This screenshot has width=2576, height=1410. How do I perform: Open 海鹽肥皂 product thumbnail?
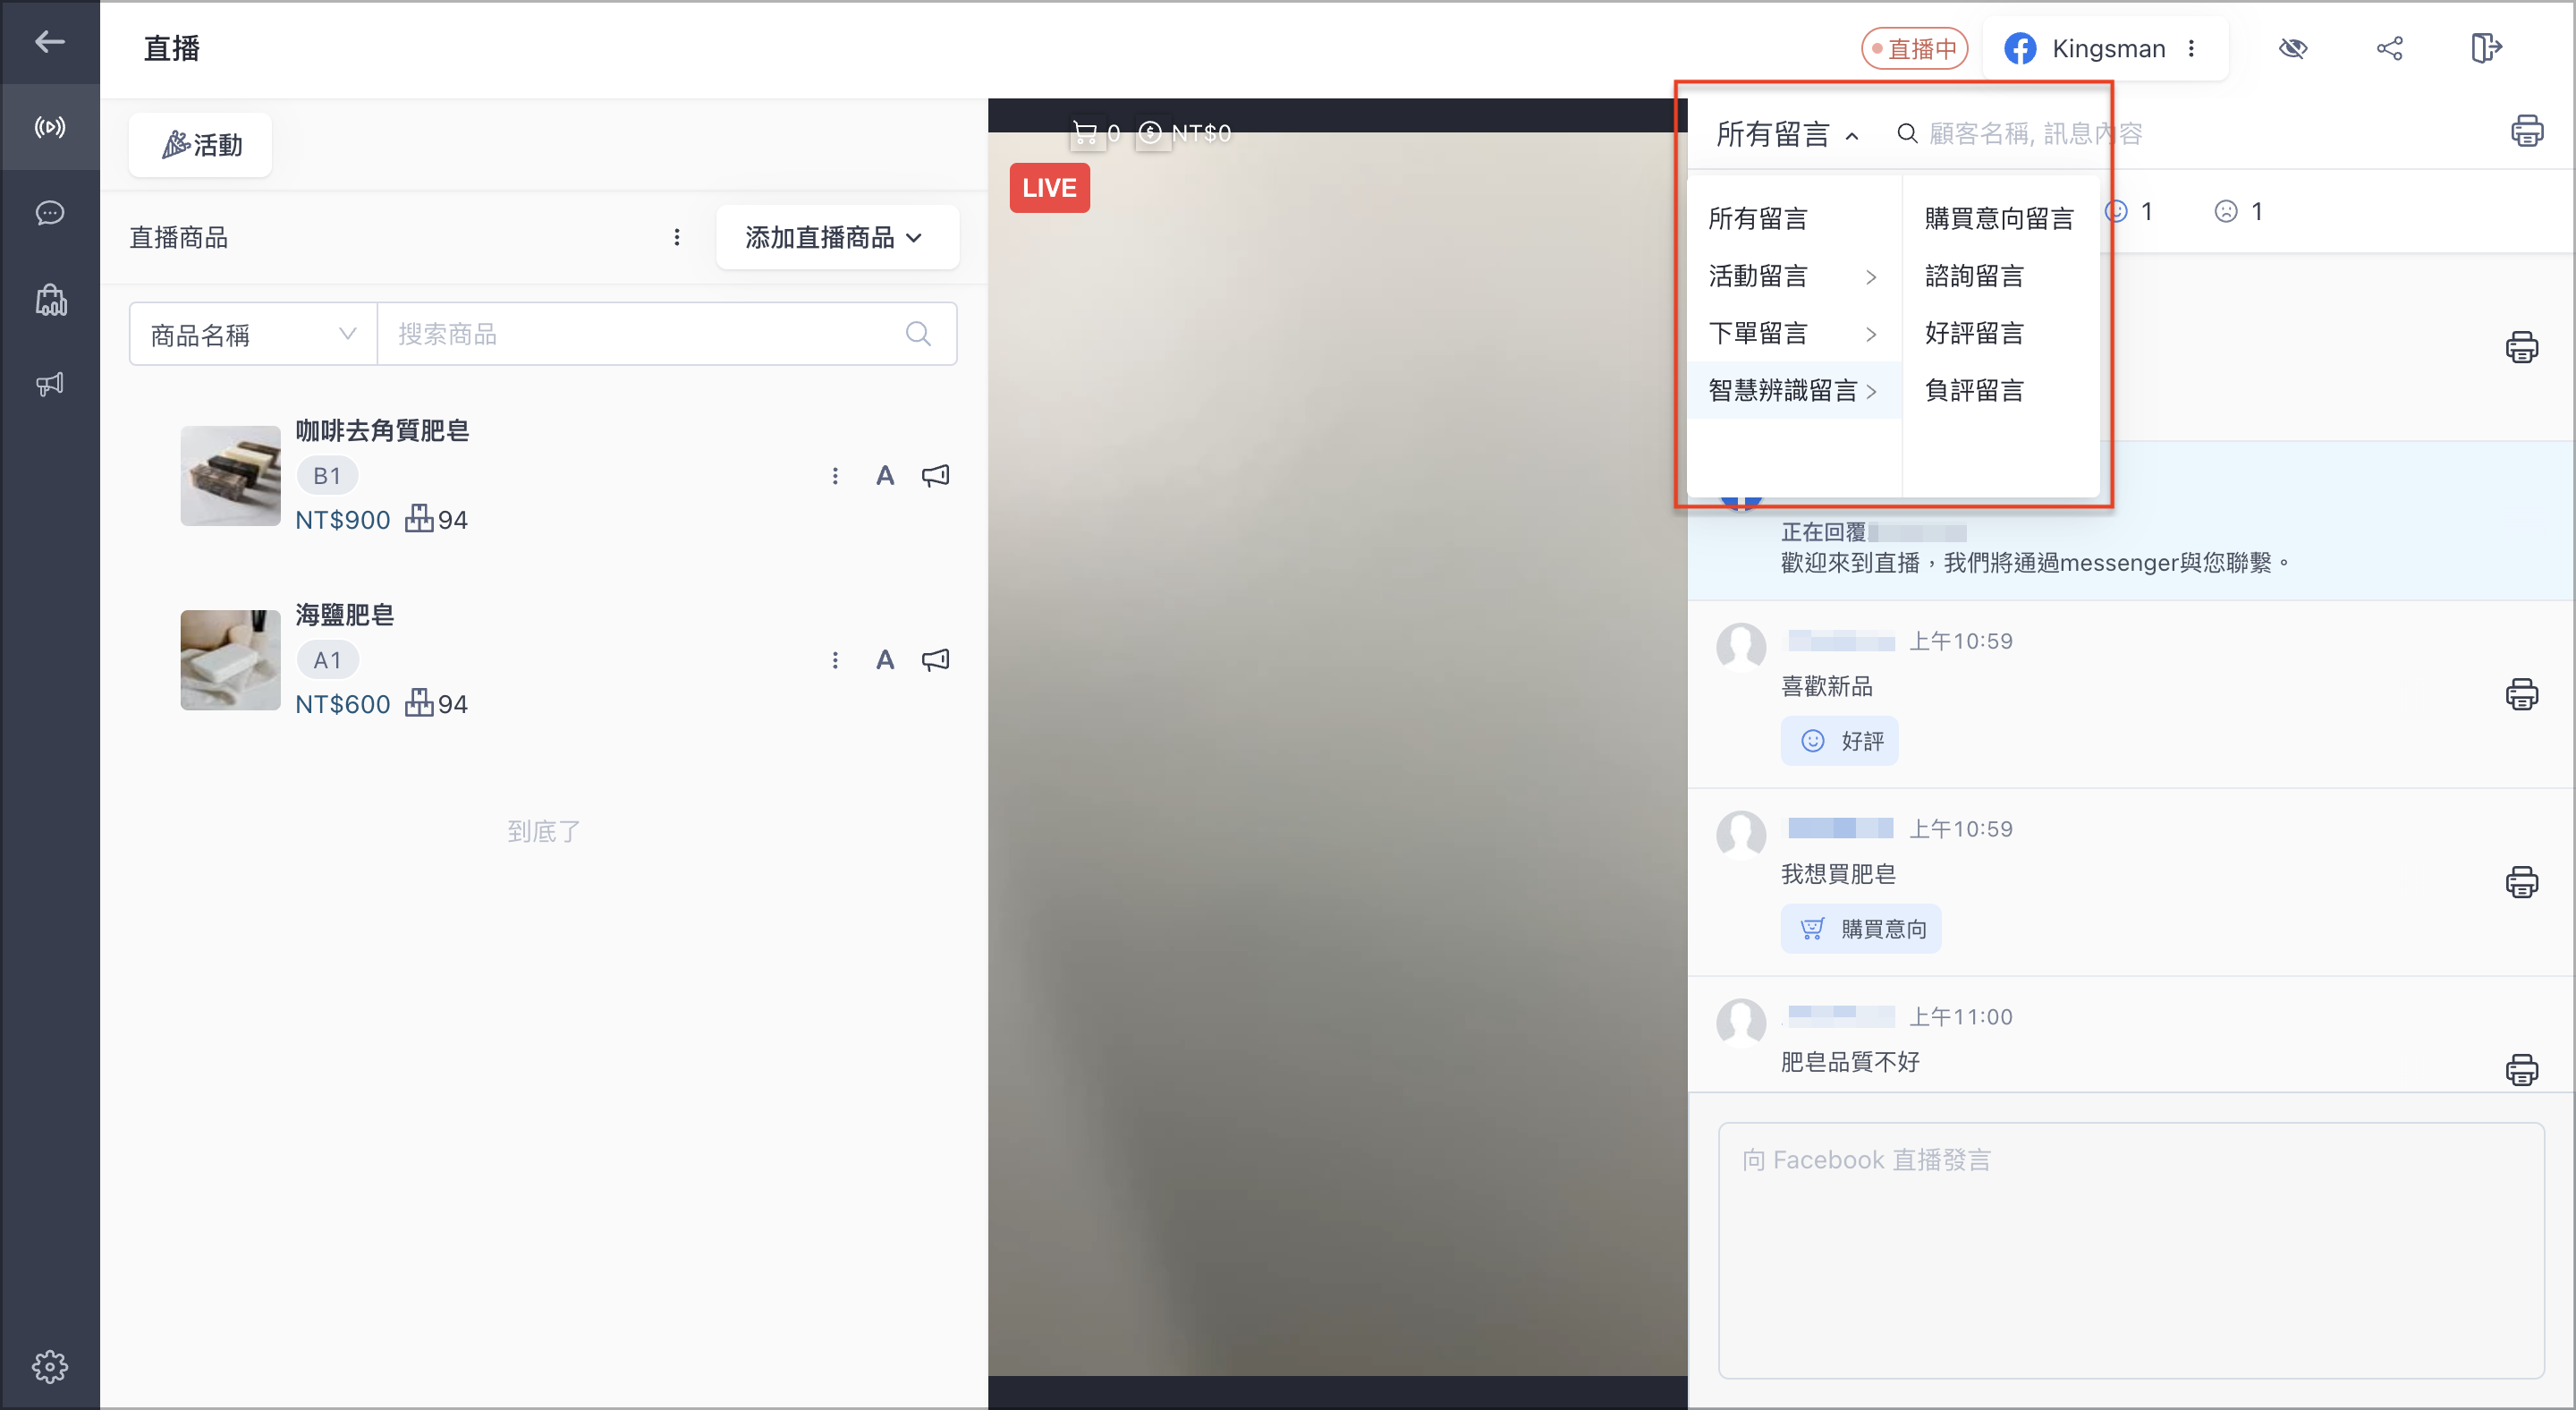(230, 660)
